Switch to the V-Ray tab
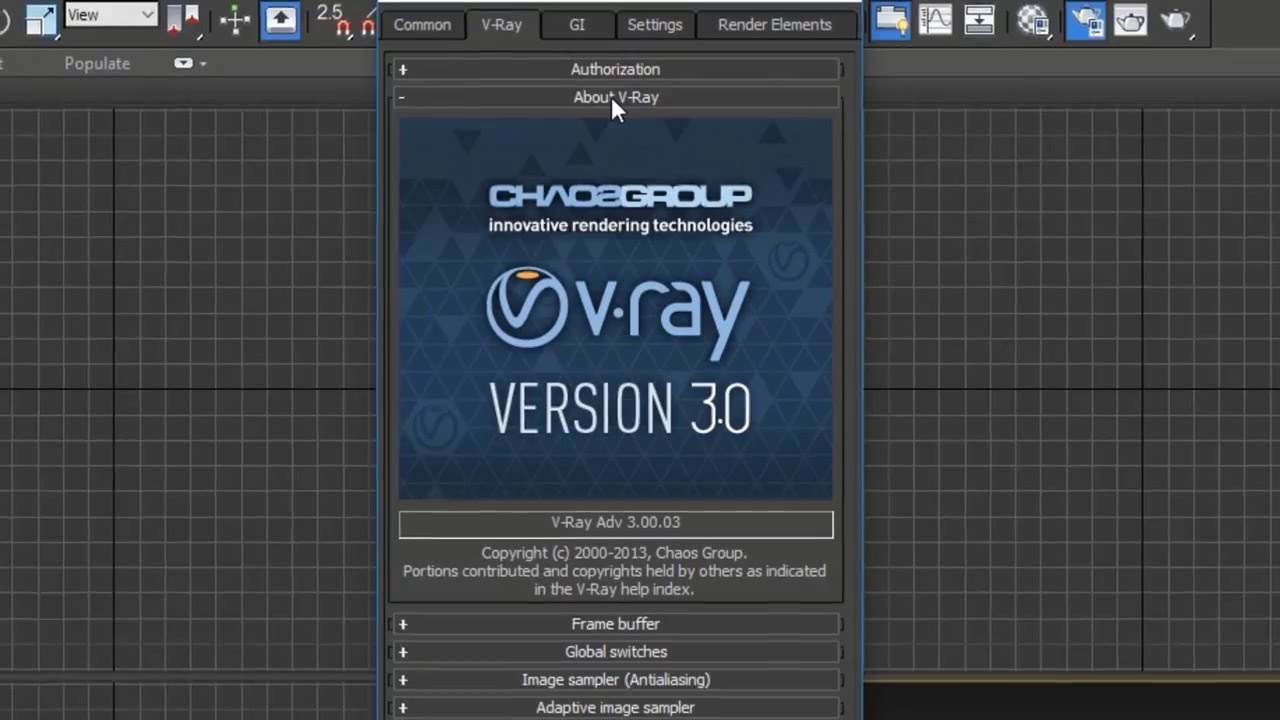Viewport: 1280px width, 720px height. coord(502,25)
